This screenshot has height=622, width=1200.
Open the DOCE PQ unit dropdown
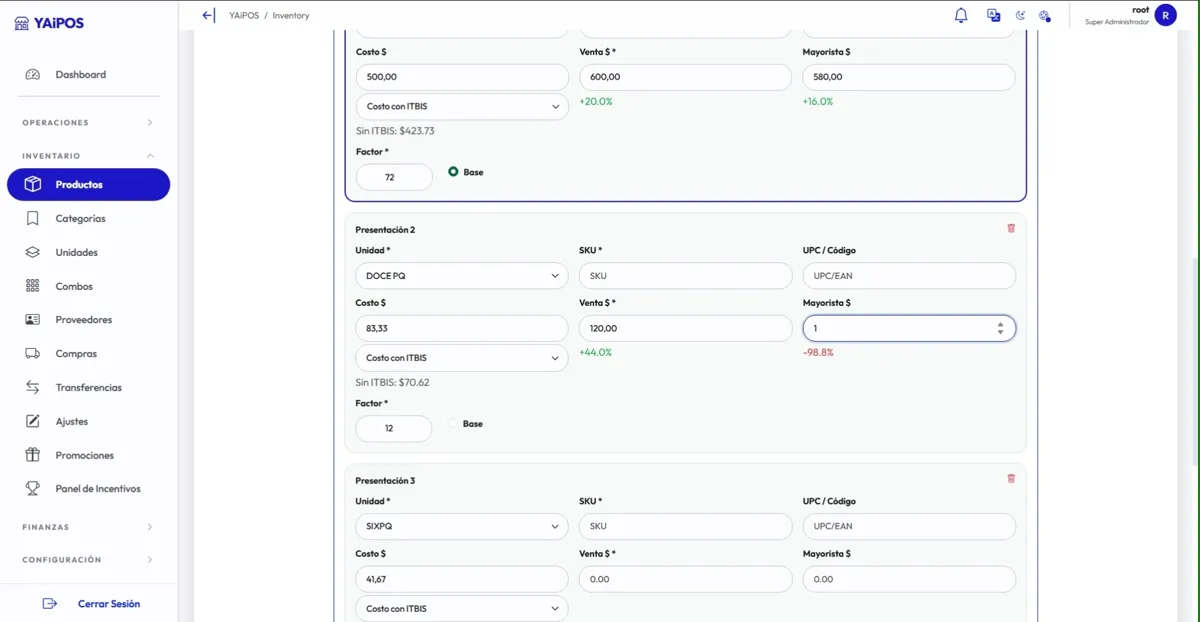tap(461, 276)
